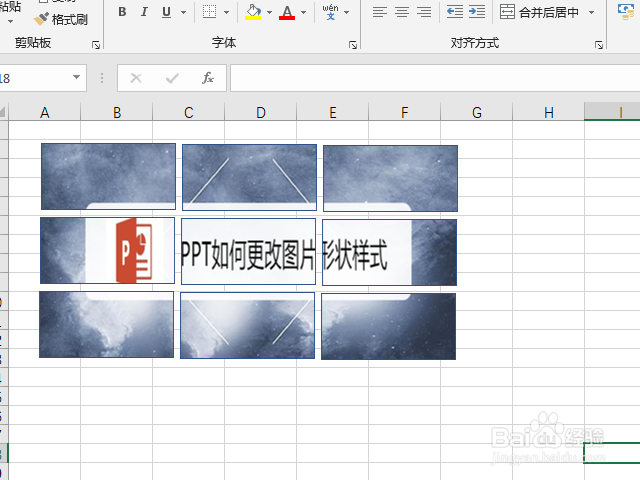Click the paste button dropdown arrow

(x=10, y=21)
